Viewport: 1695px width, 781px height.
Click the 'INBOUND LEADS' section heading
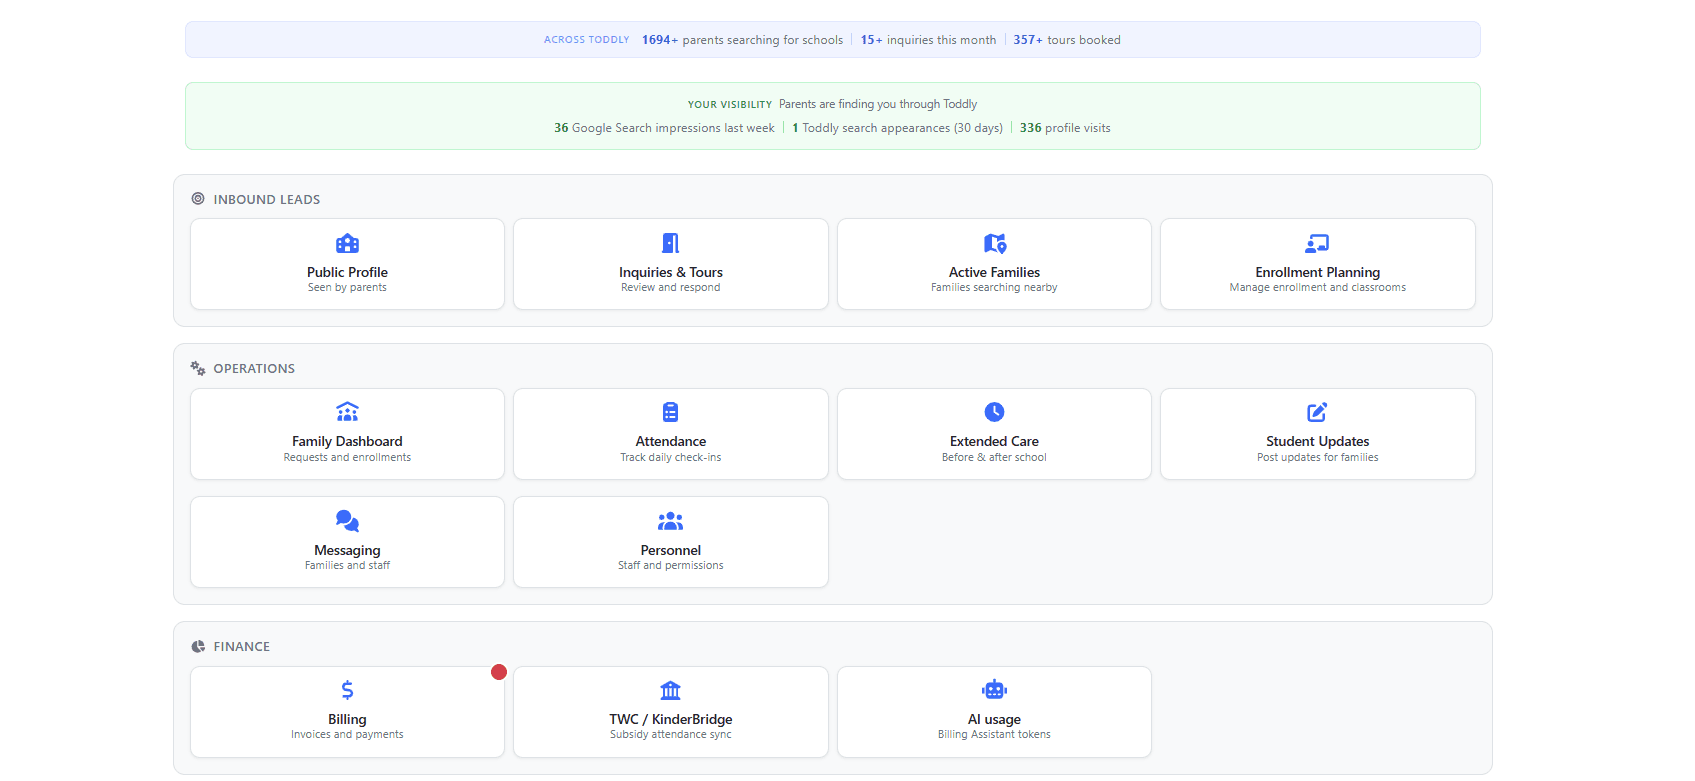click(x=267, y=199)
